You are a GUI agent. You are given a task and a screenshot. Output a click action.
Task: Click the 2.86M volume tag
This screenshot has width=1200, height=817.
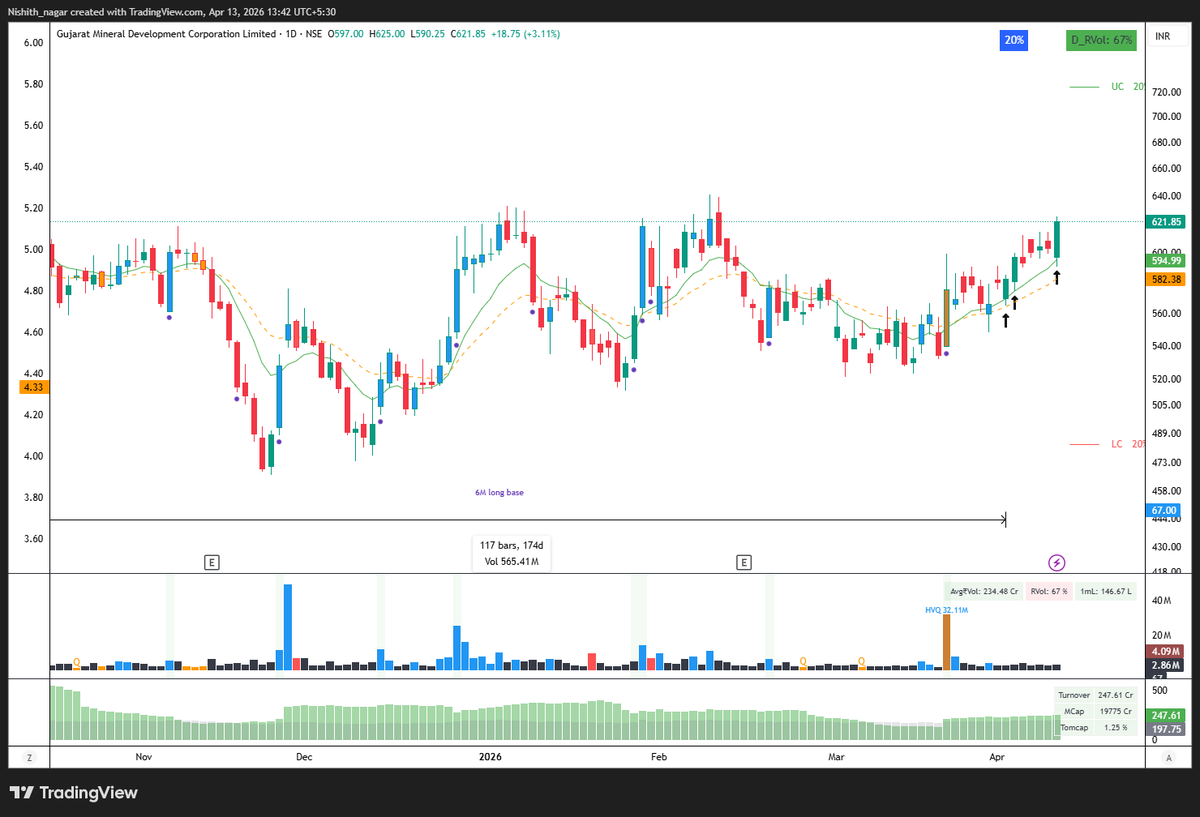pos(1166,665)
